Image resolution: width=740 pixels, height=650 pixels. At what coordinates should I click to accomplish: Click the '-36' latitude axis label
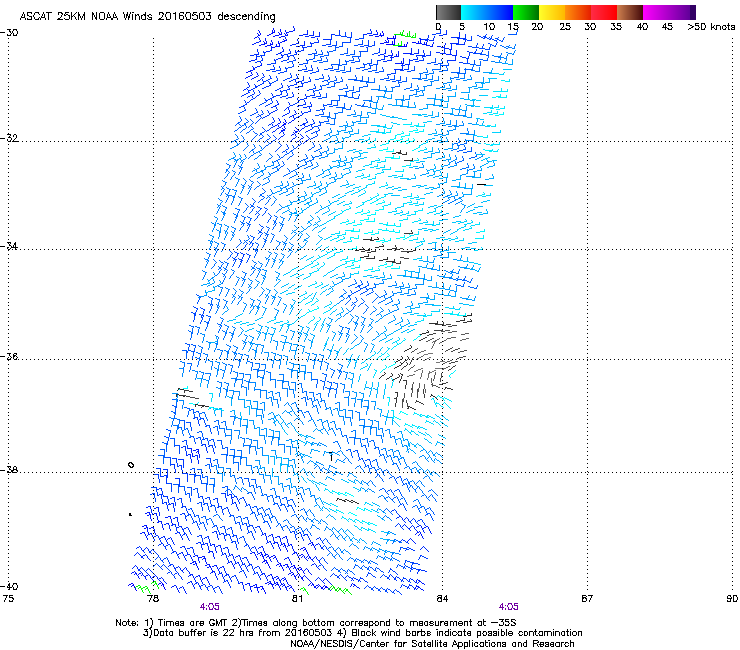[9, 356]
